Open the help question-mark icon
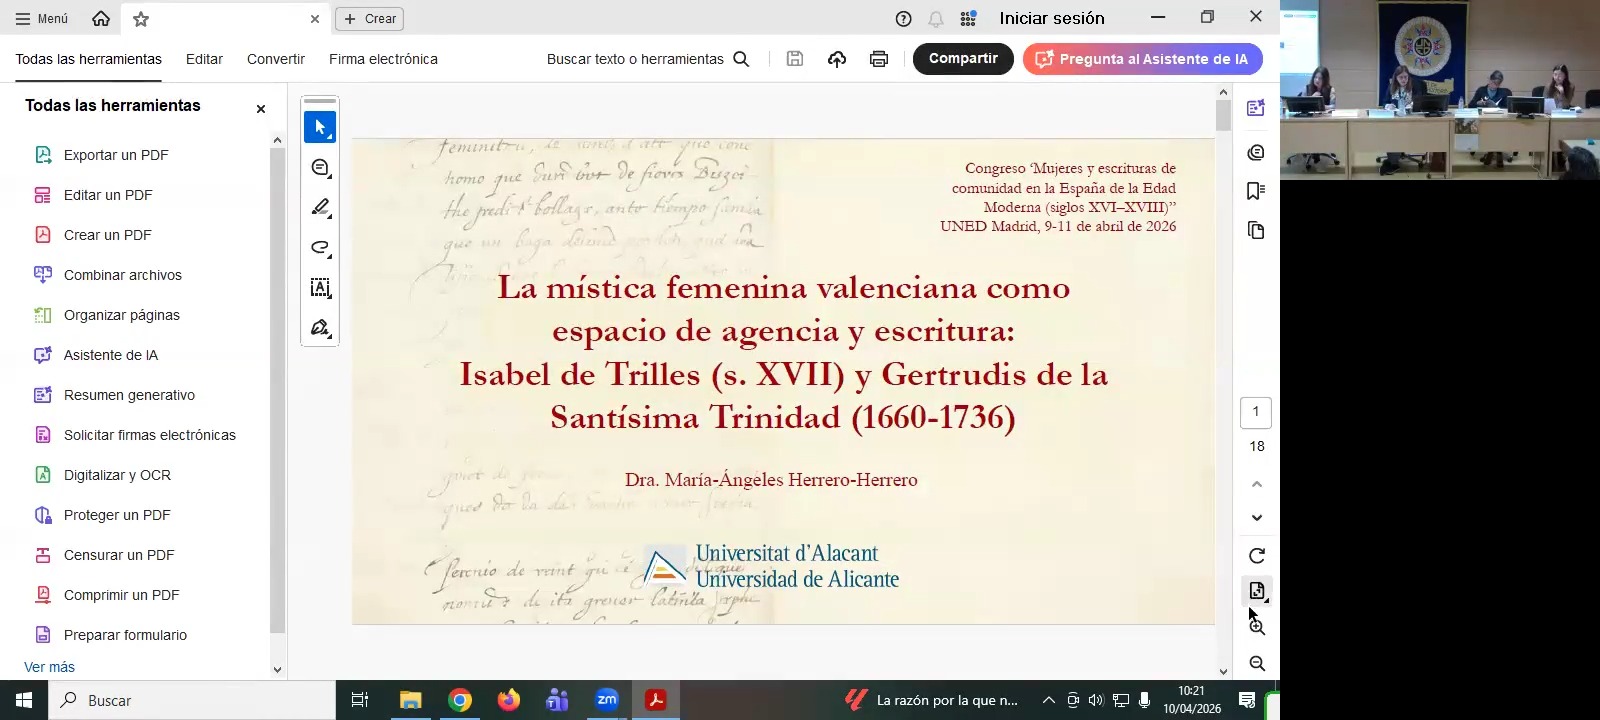 [903, 18]
